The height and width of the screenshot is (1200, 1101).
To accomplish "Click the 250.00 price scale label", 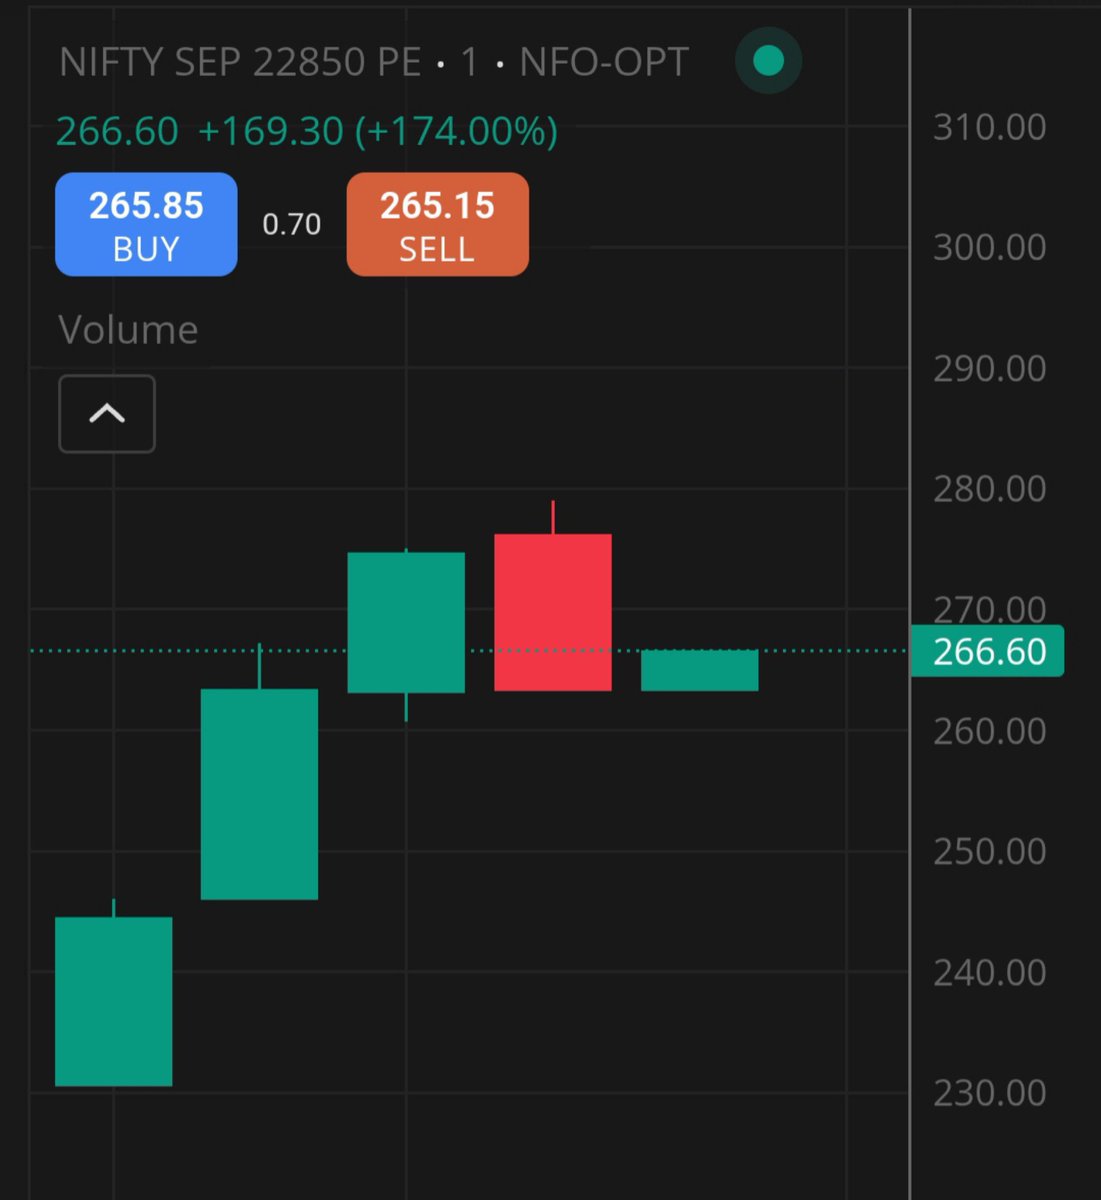I will 989,851.
